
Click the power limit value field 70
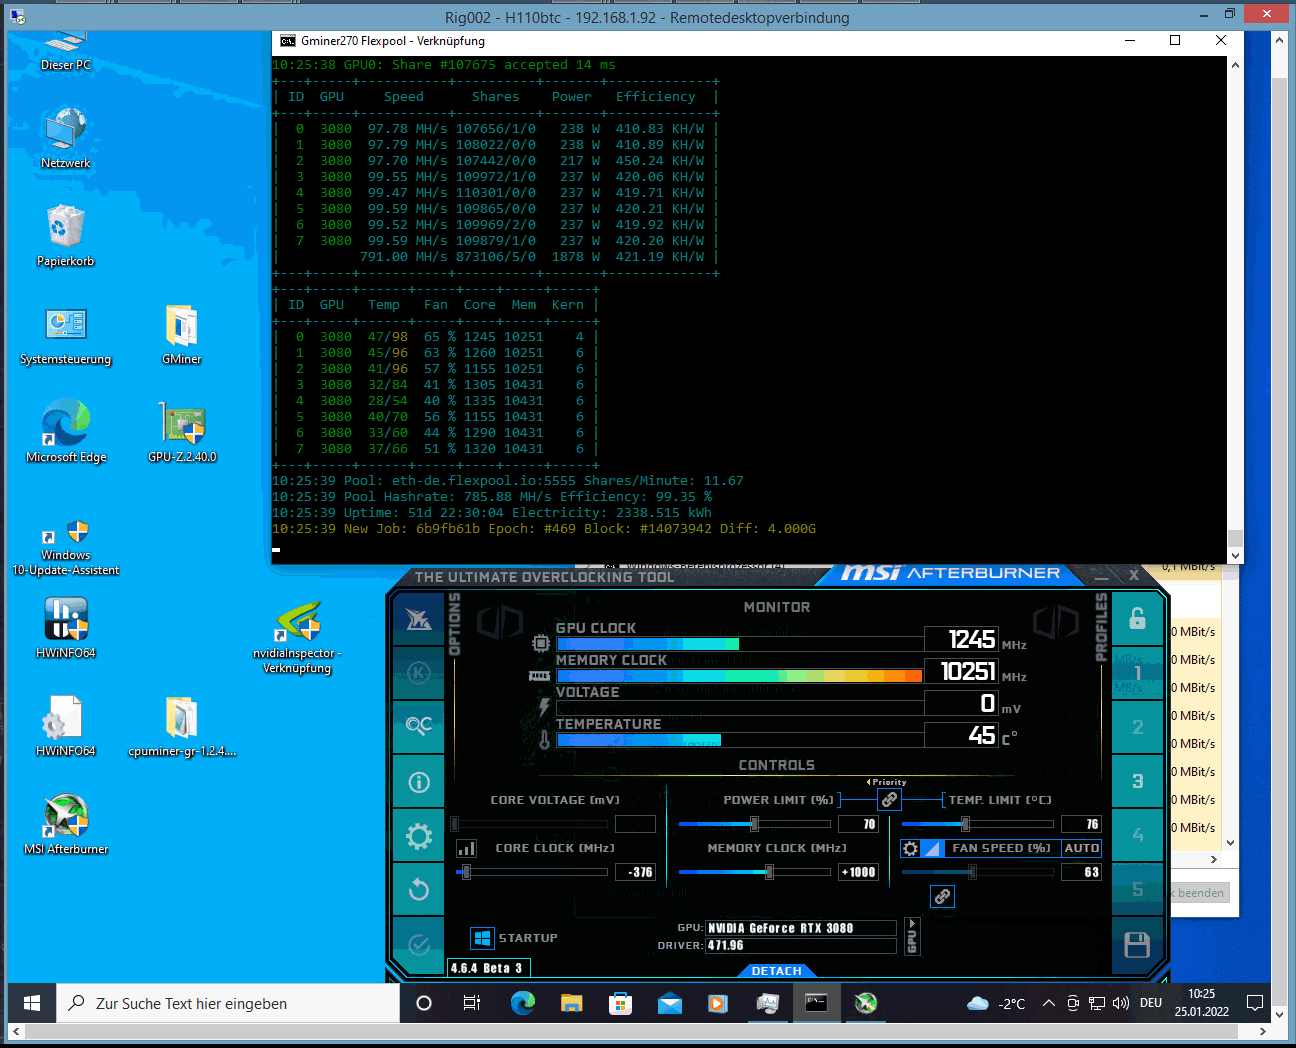tap(858, 824)
